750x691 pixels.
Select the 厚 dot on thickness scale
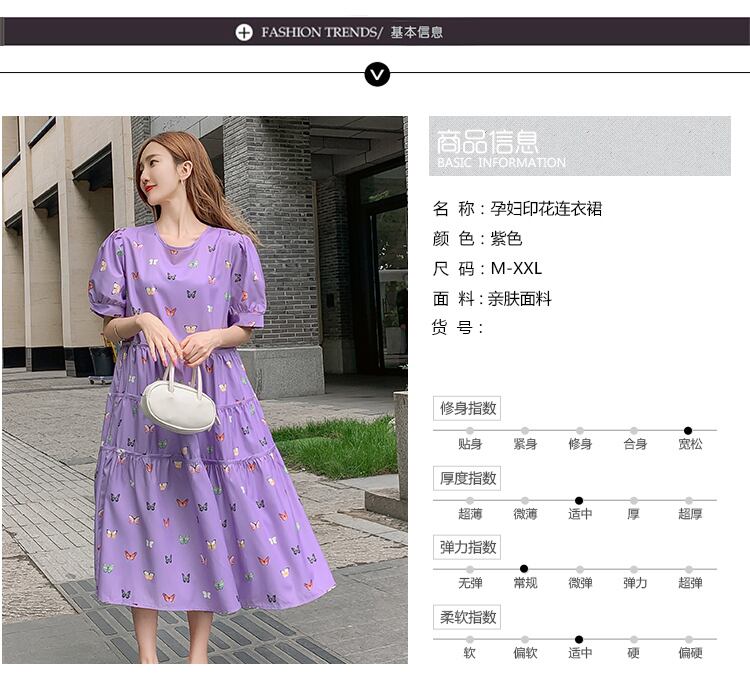[x=634, y=501]
